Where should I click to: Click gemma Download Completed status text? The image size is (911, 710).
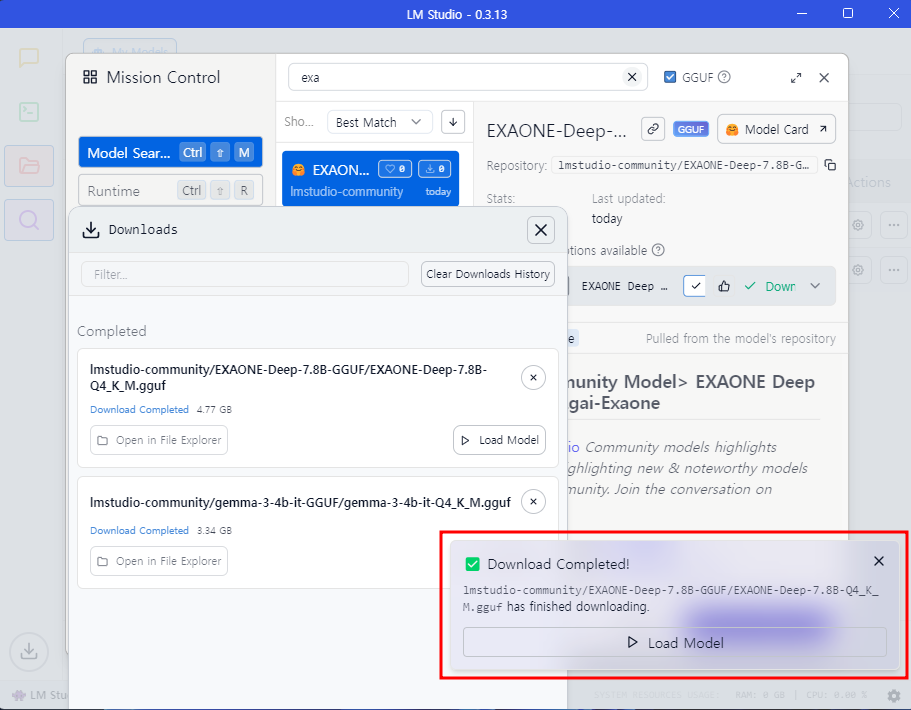click(x=139, y=530)
